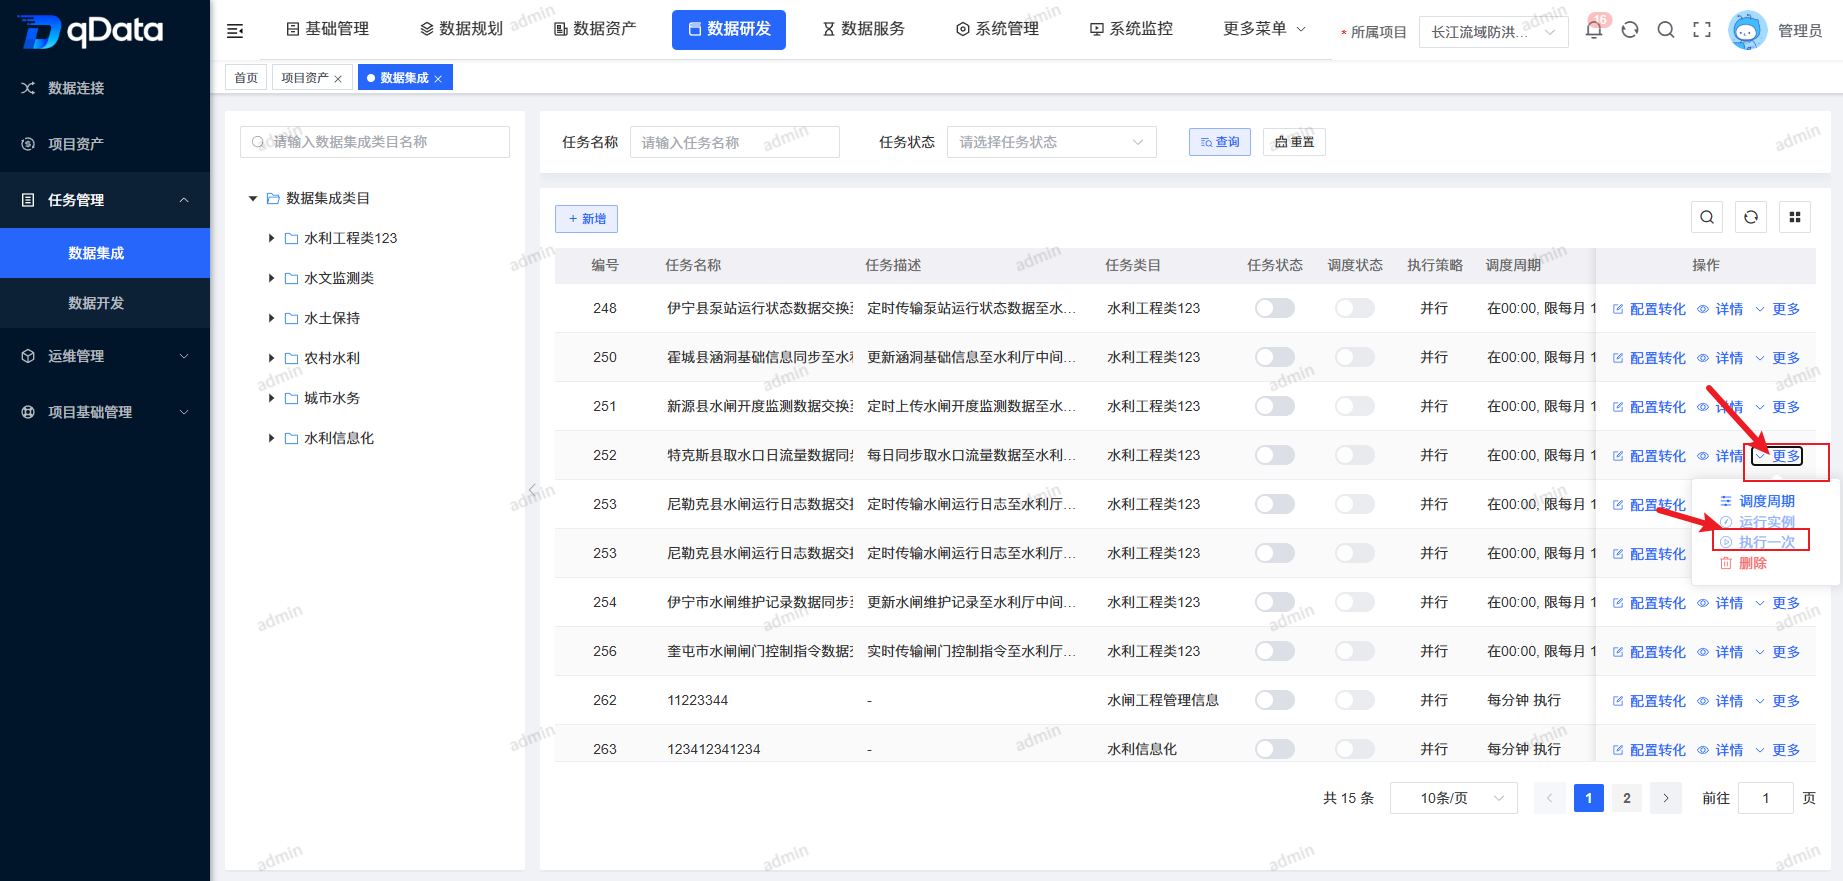Click the qData logo
This screenshot has height=881, width=1843.
click(91, 31)
